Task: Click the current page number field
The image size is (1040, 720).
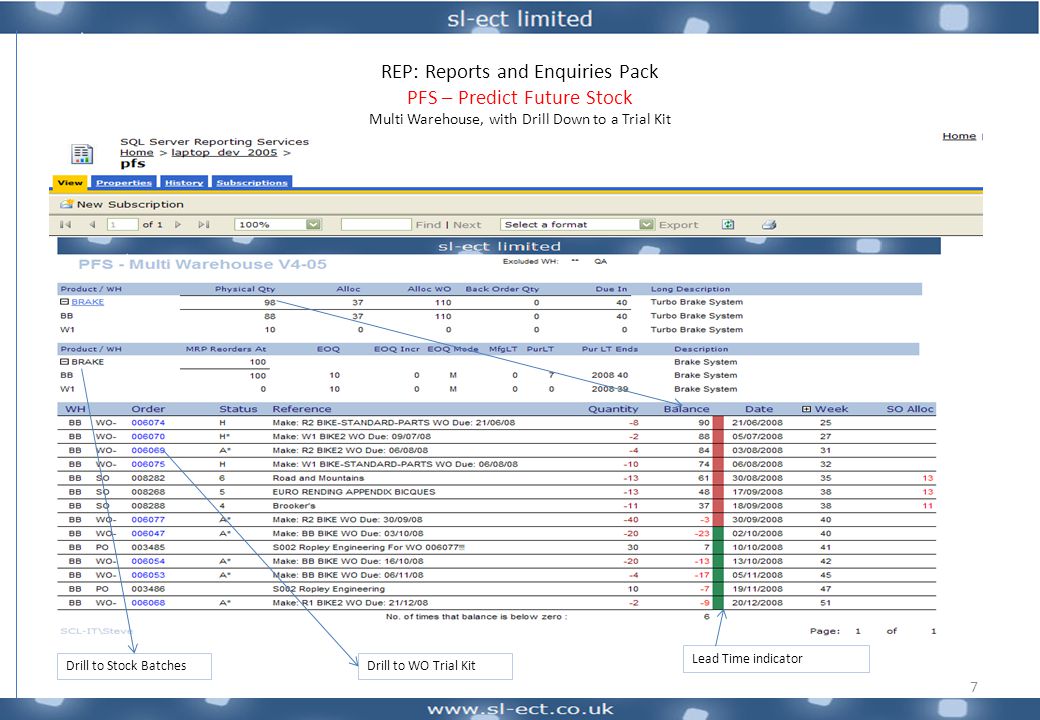Action: [122, 225]
